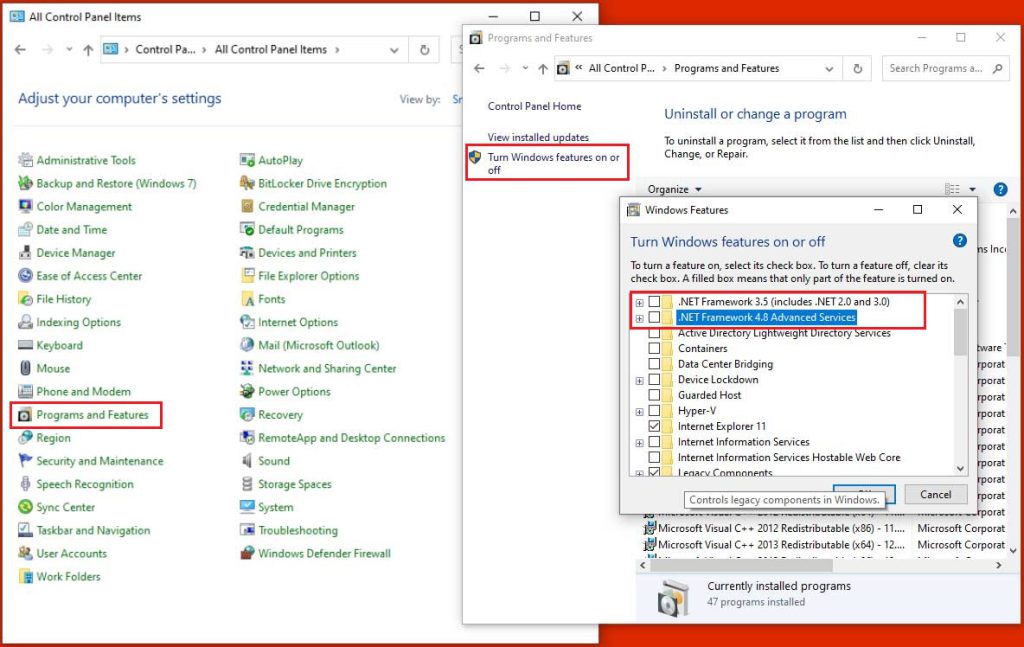Click the Speech Recognition microphone icon
Viewport: 1024px width, 647px height.
tap(25, 484)
